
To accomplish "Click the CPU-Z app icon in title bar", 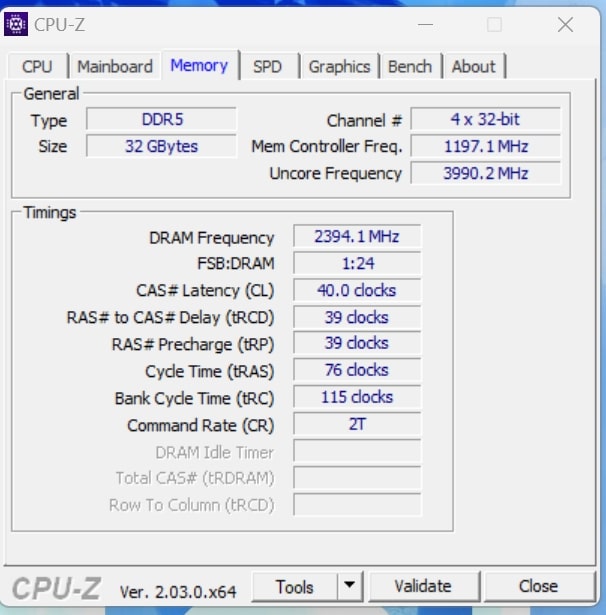I will [x=16, y=24].
